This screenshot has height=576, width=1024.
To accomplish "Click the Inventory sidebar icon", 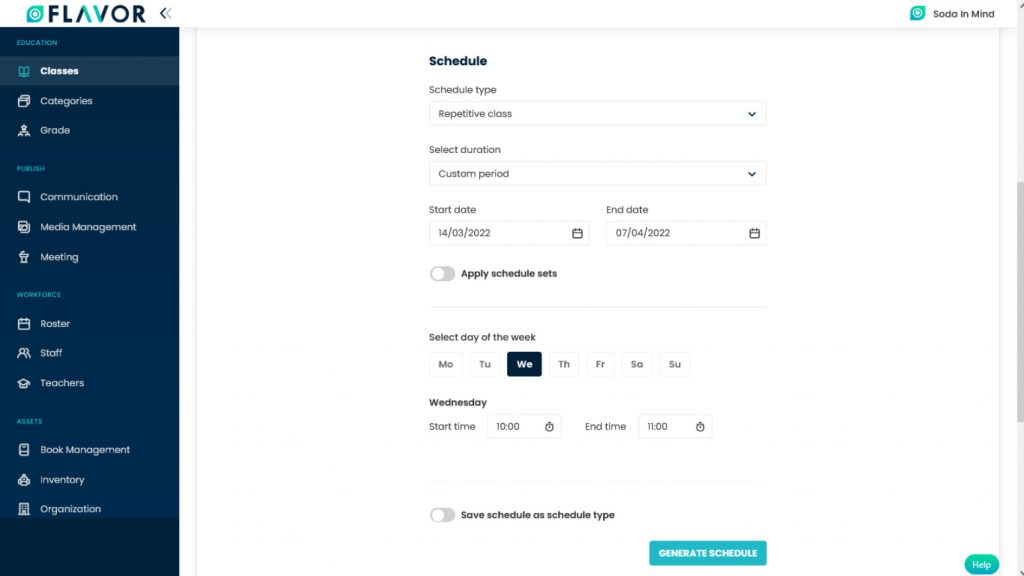I will [x=24, y=479].
